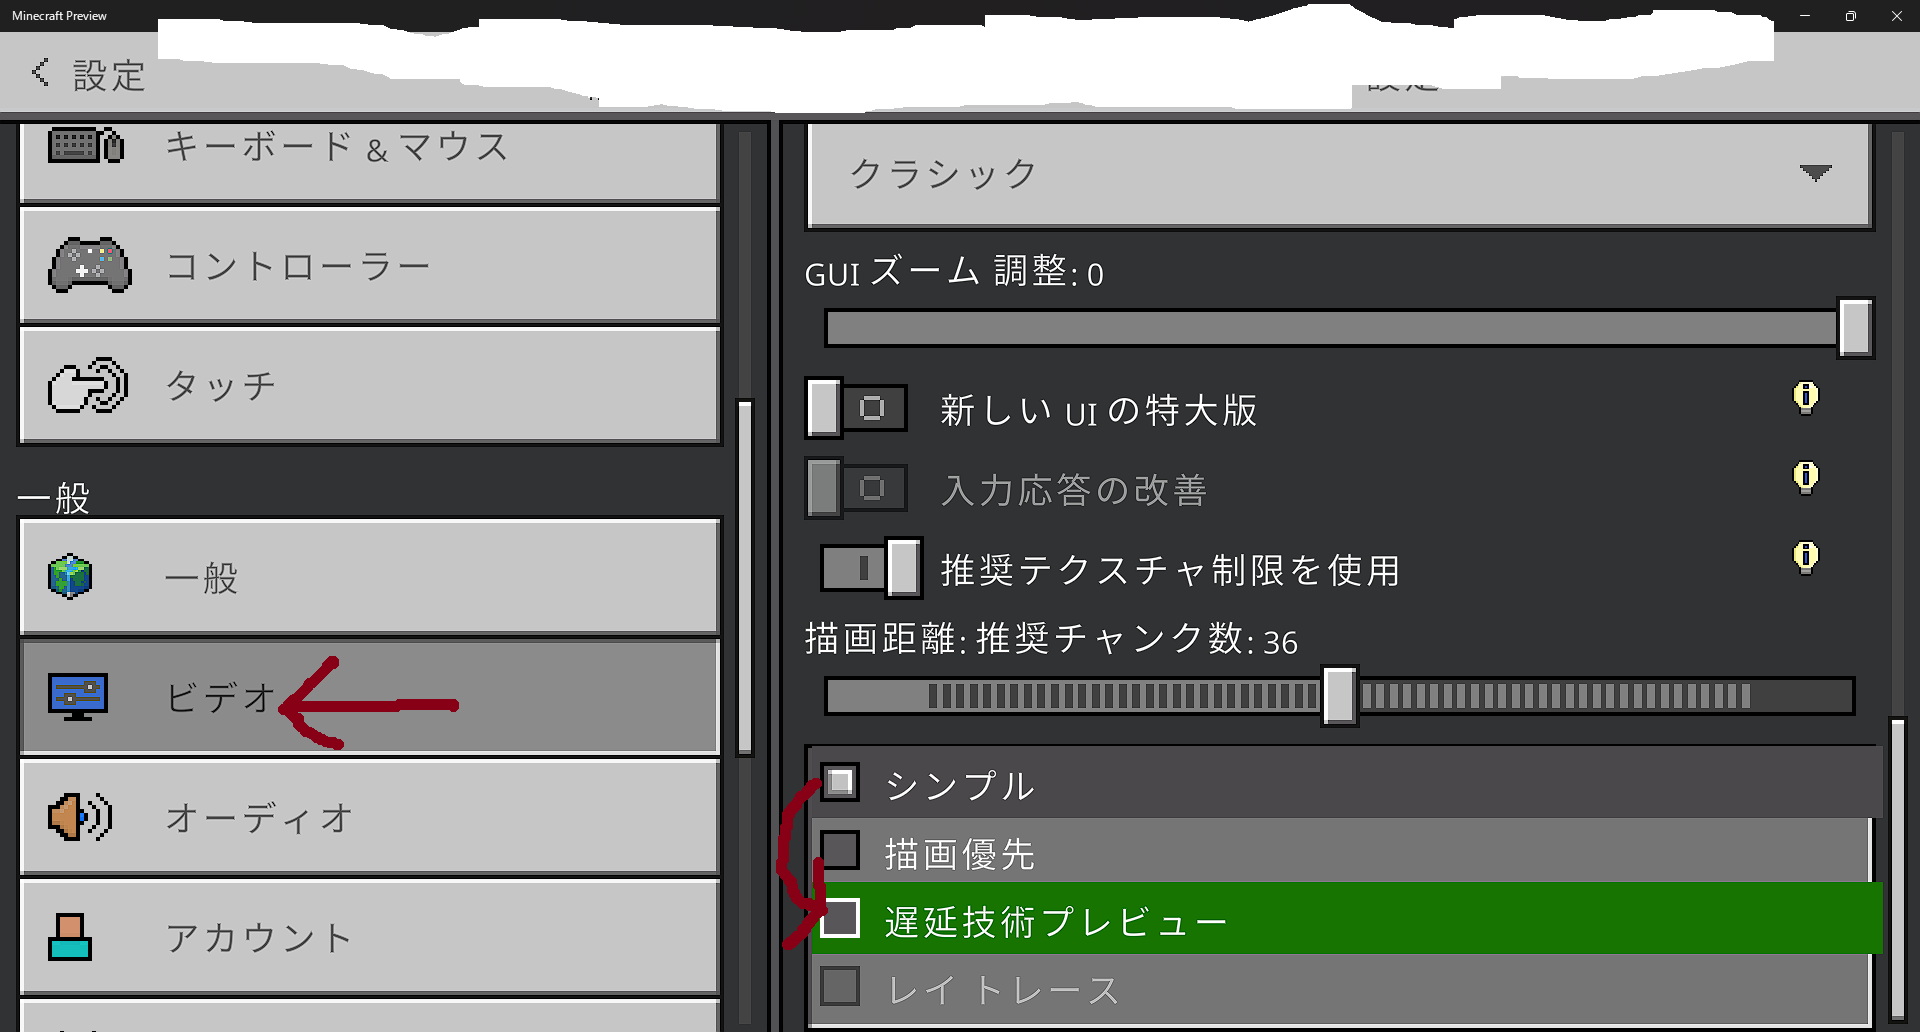
Task: Select the 描画優先 checkbox
Action: pos(840,850)
